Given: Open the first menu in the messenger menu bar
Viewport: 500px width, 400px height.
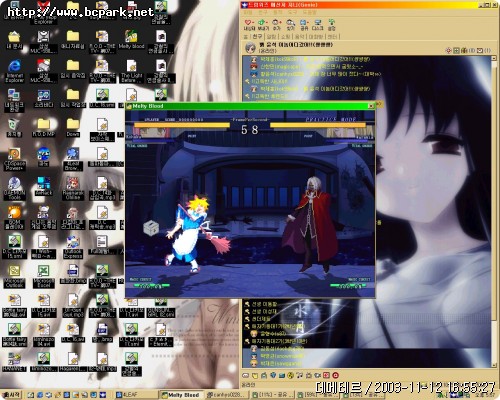Looking at the screenshot, I should (248, 12).
